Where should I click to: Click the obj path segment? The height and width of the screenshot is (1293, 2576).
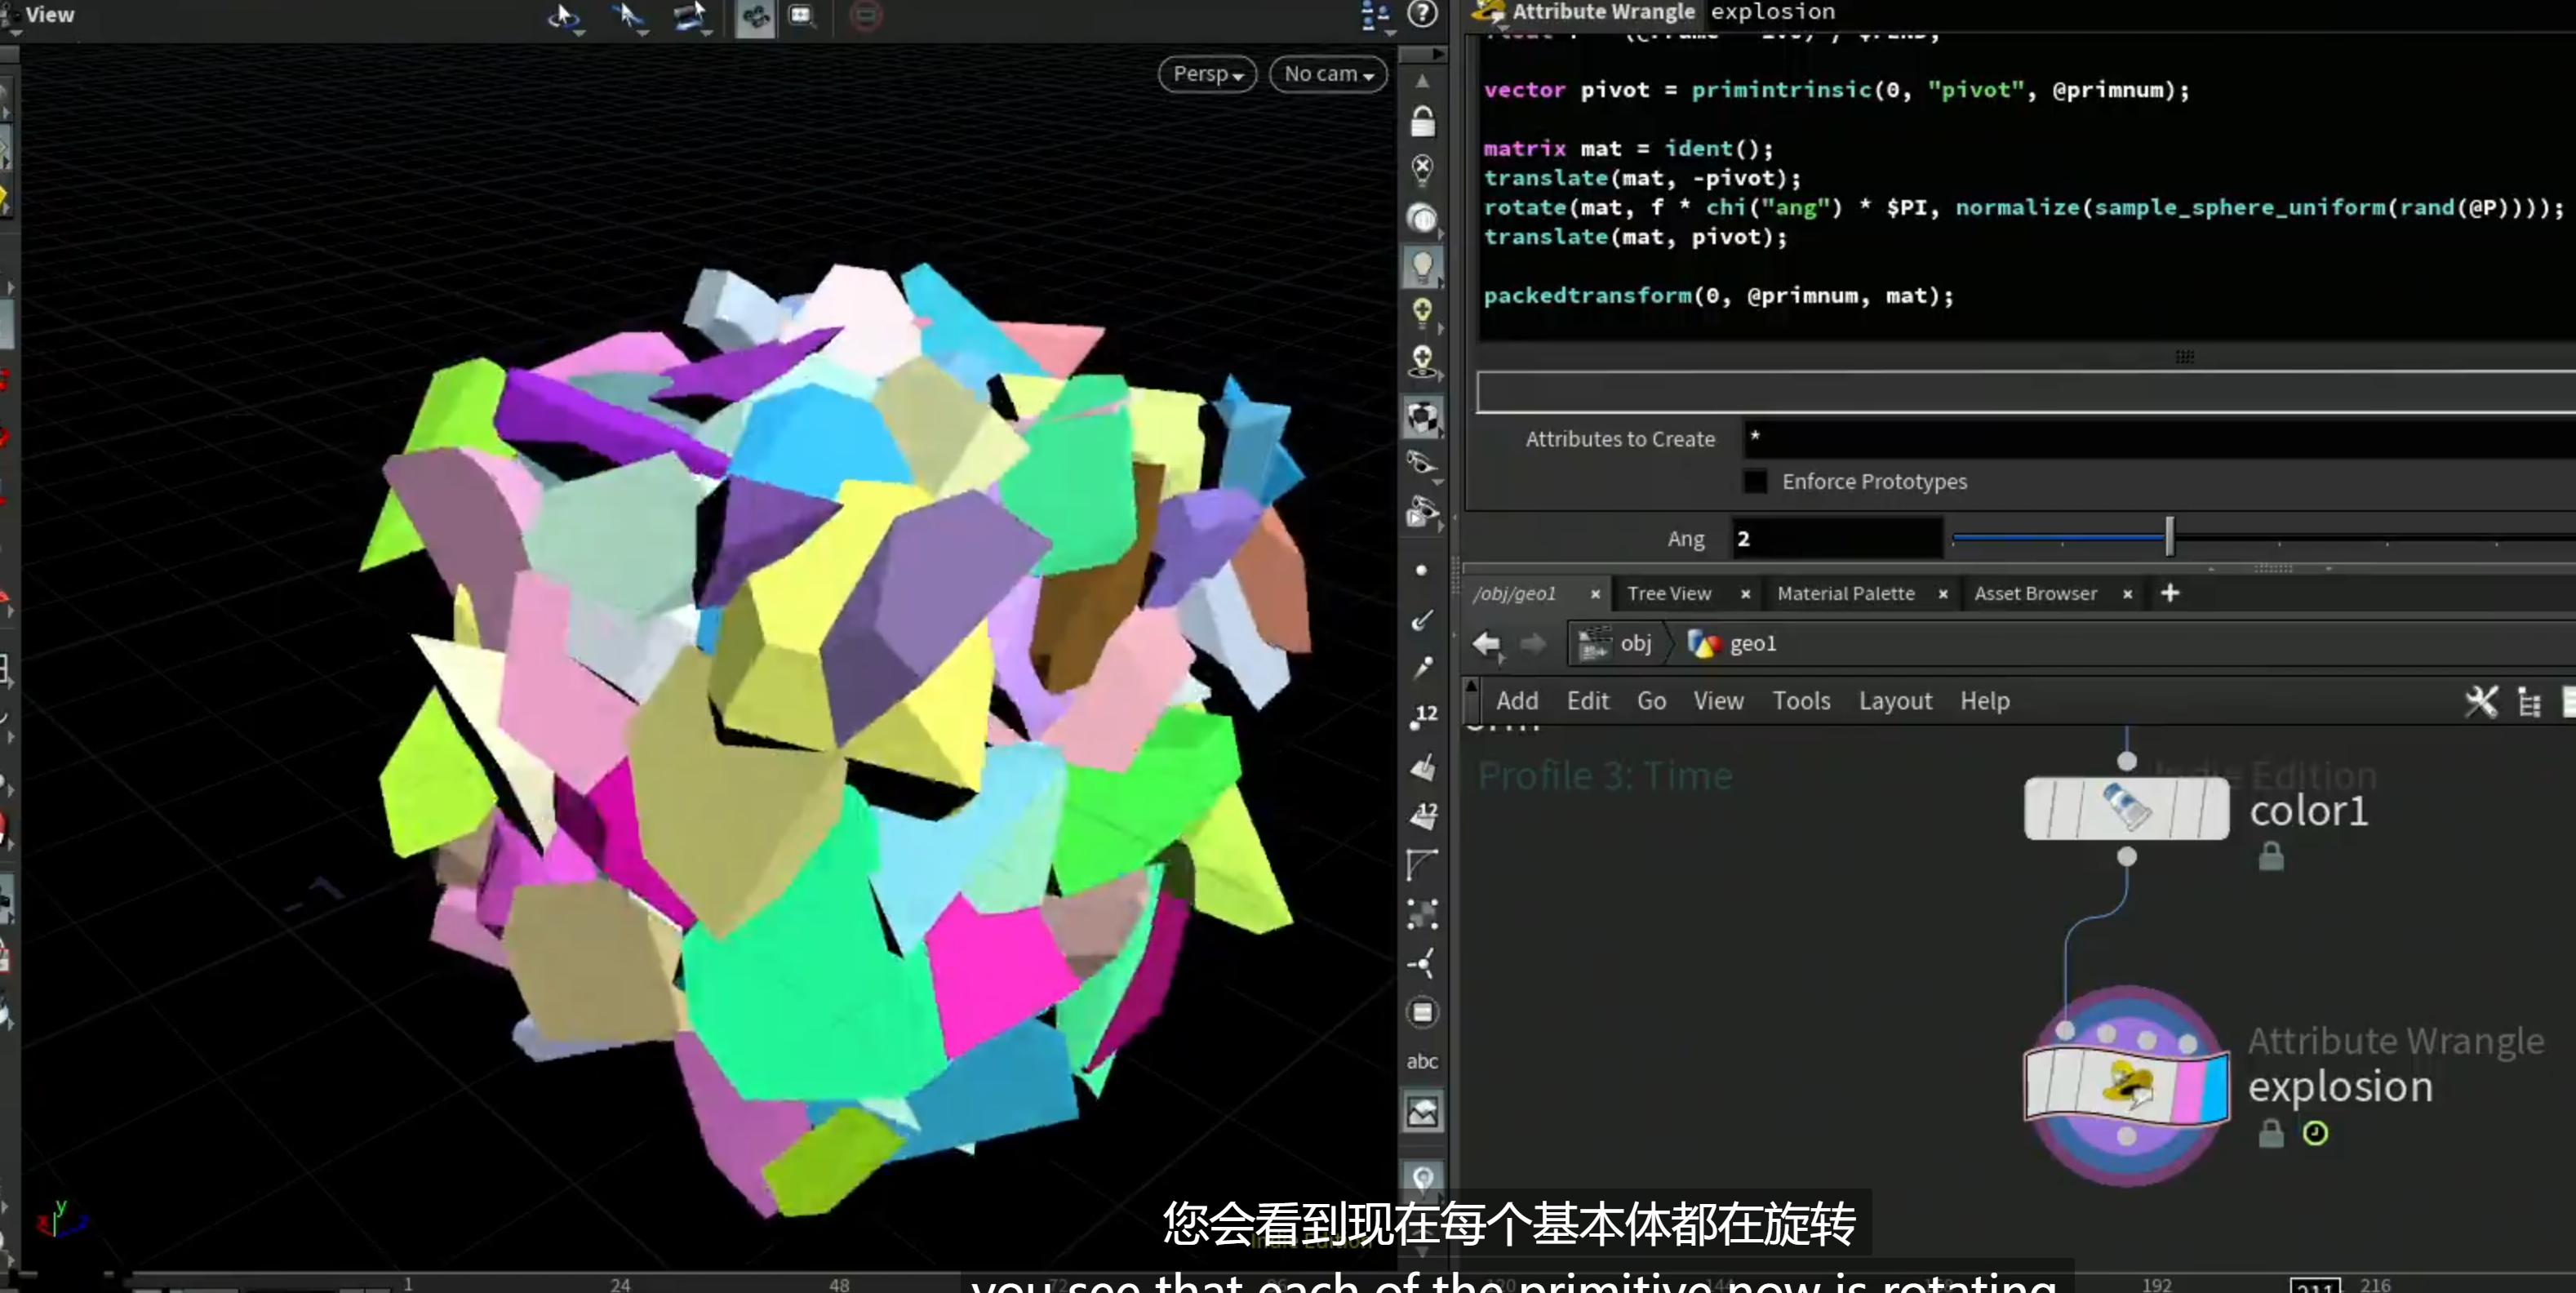click(x=1616, y=644)
